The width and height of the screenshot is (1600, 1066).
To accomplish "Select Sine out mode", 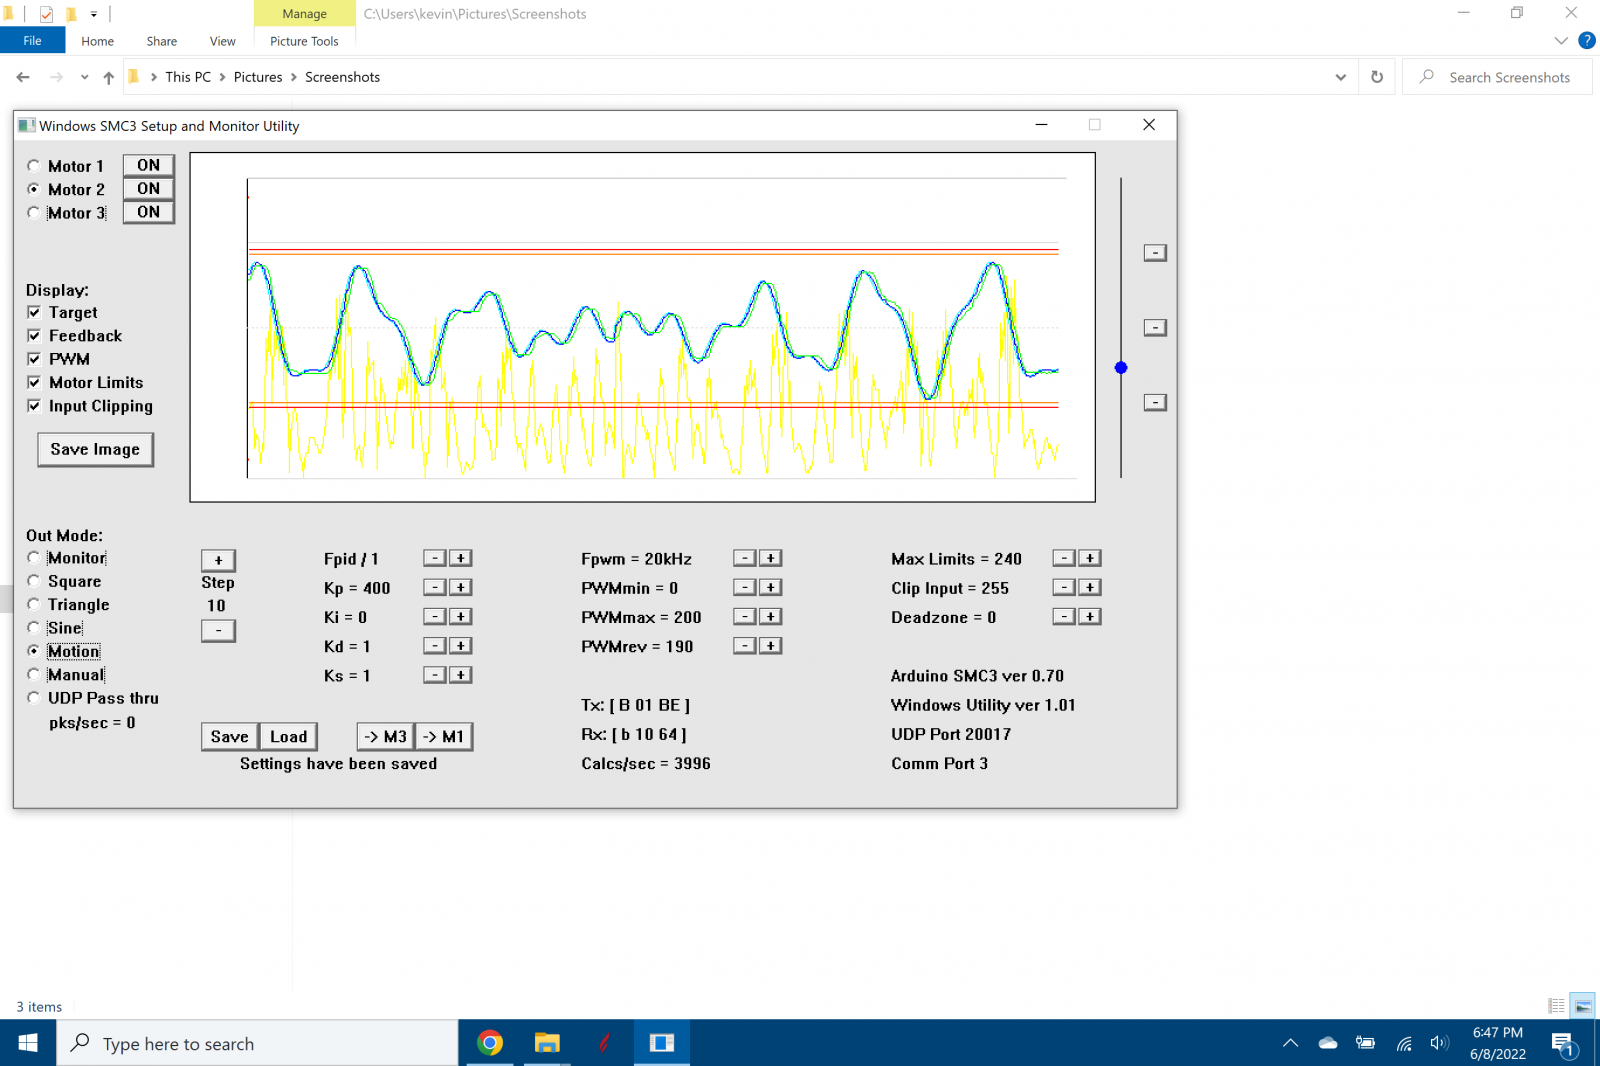I will [x=34, y=628].
